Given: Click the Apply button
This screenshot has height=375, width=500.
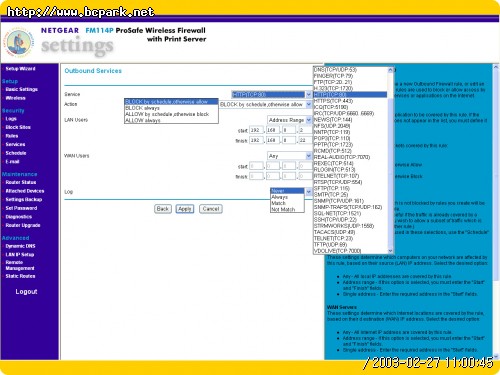Looking at the screenshot, I should tap(185, 209).
